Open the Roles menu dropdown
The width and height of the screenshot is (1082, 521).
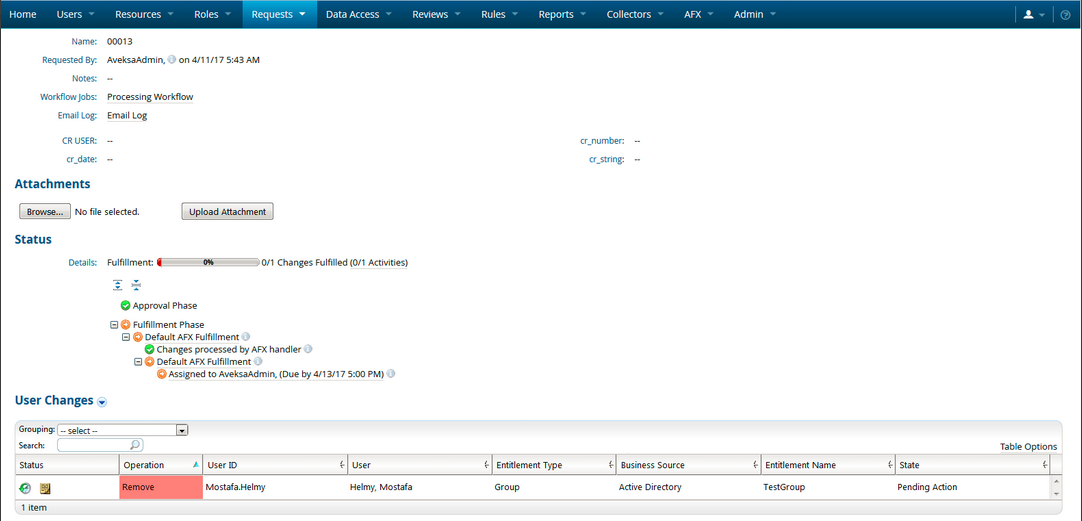point(213,14)
